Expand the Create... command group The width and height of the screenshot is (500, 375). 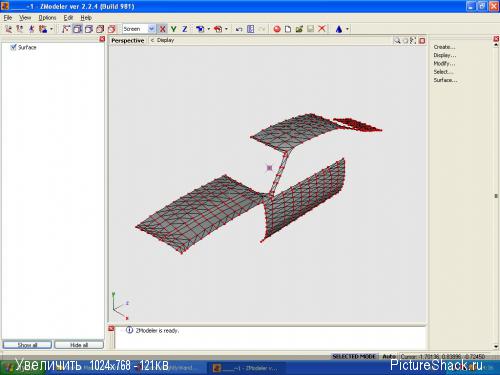(x=444, y=47)
